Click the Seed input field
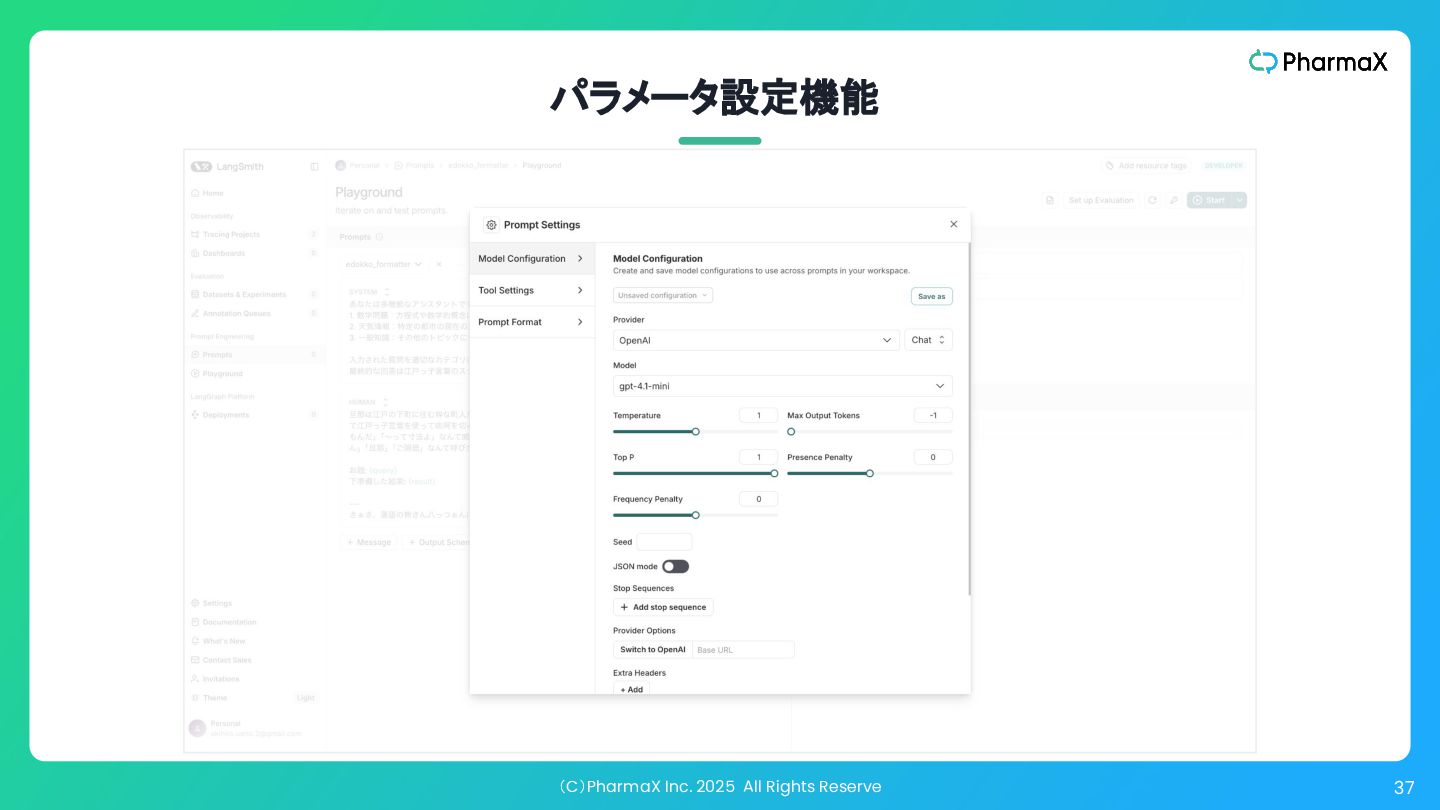1440x810 pixels. point(664,542)
